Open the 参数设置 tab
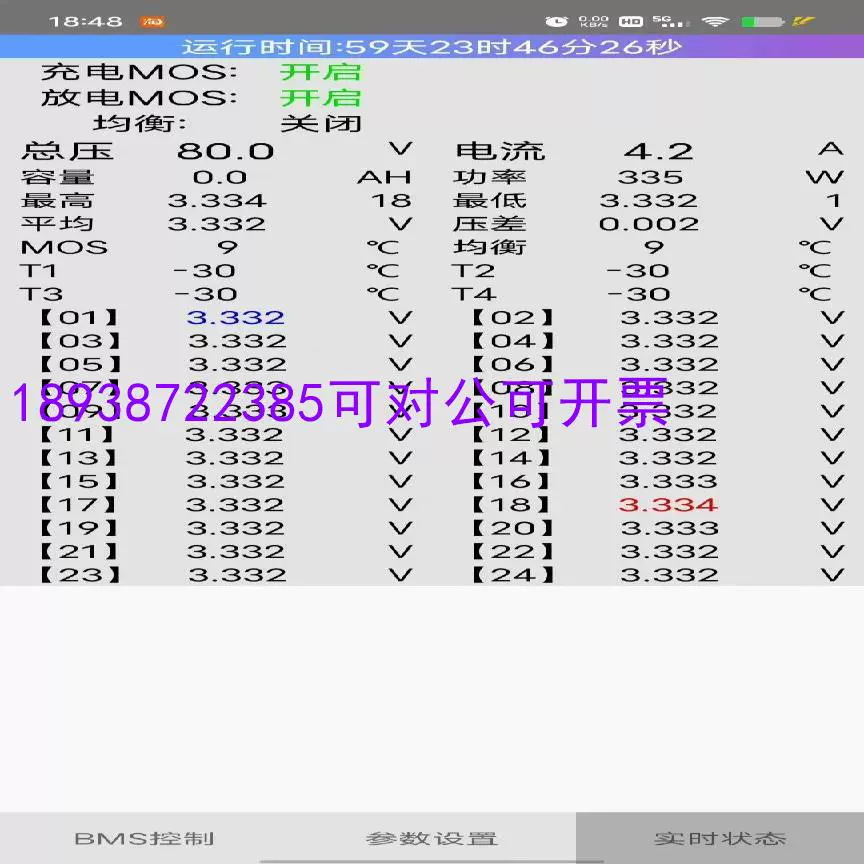This screenshot has width=864, height=864. [x=431, y=838]
